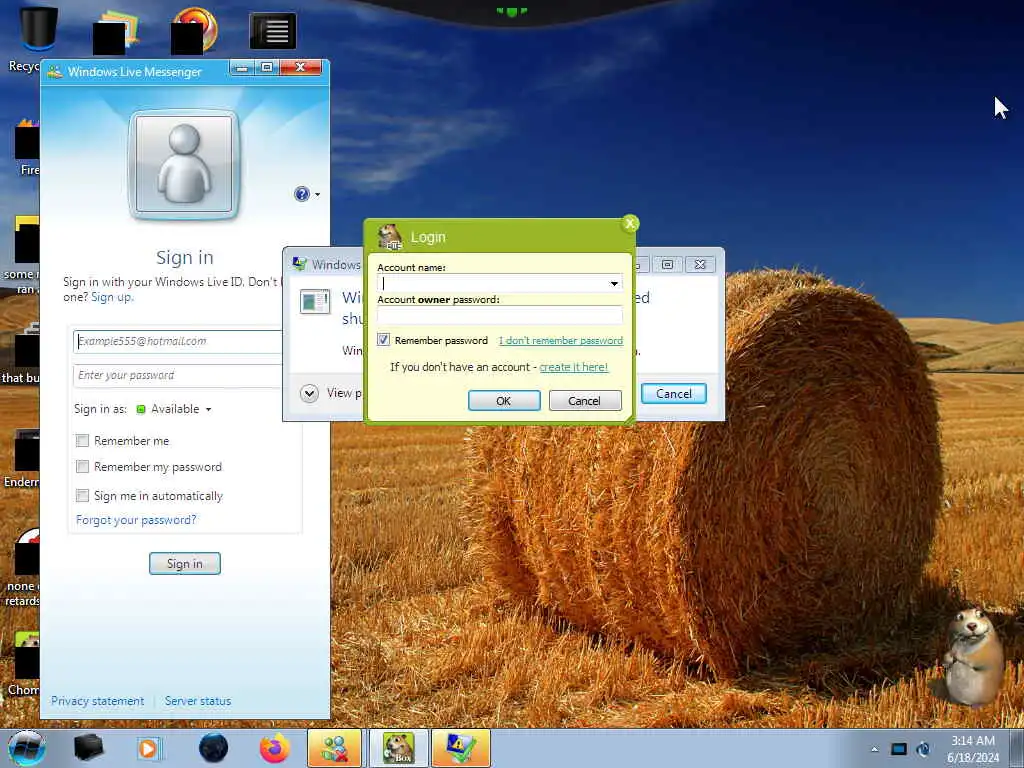
Task: Close the background Windows dialog
Action: [x=699, y=264]
